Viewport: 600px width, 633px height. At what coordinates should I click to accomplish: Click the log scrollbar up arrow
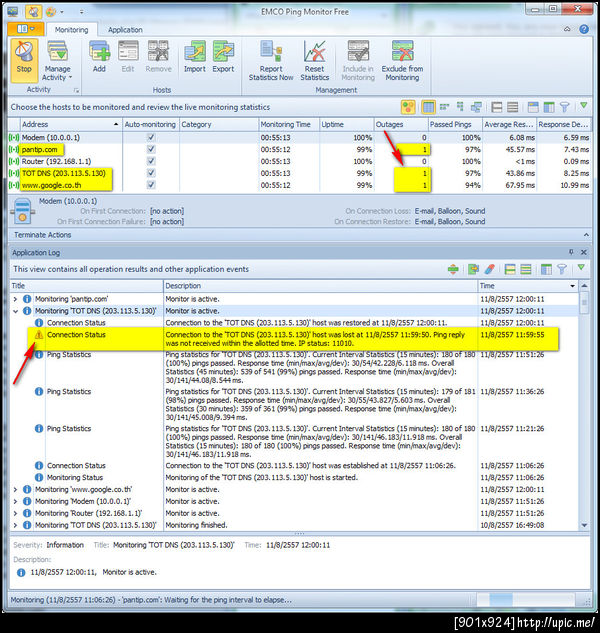(x=584, y=286)
